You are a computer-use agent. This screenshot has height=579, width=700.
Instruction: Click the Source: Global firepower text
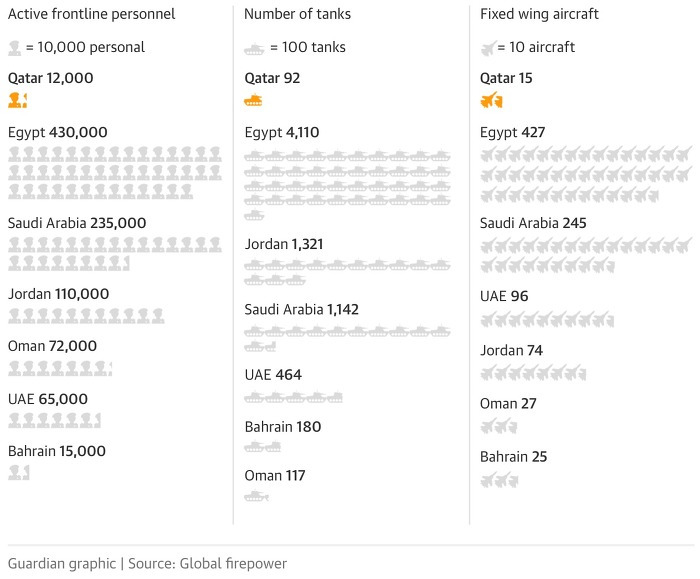pyautogui.click(x=208, y=563)
